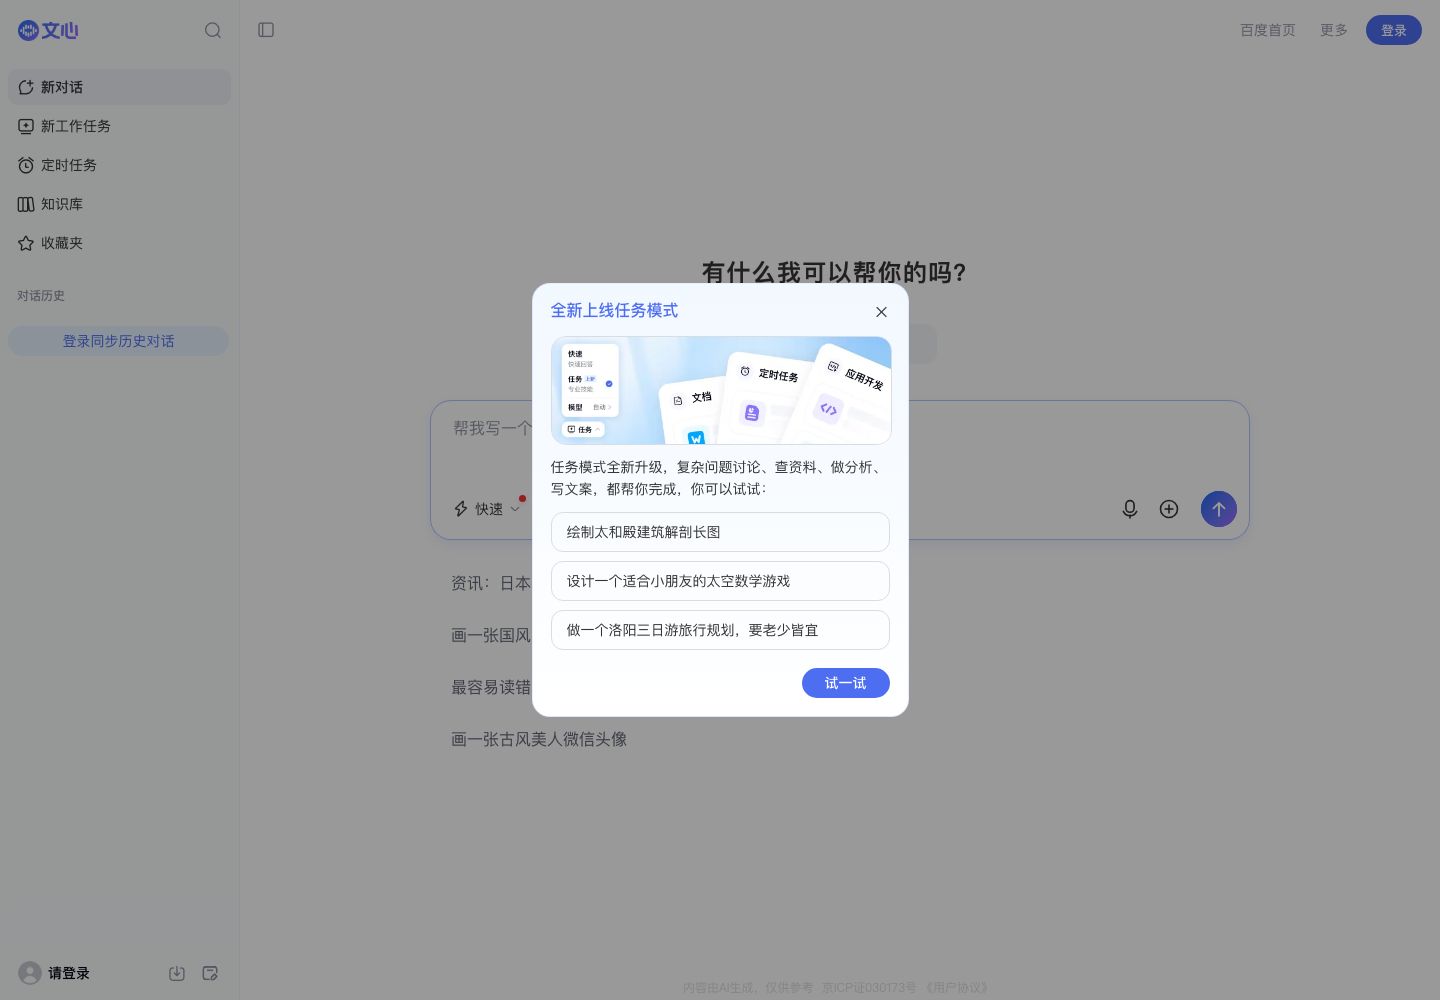Click the microphone voice input icon
The image size is (1440, 1000).
(1130, 509)
